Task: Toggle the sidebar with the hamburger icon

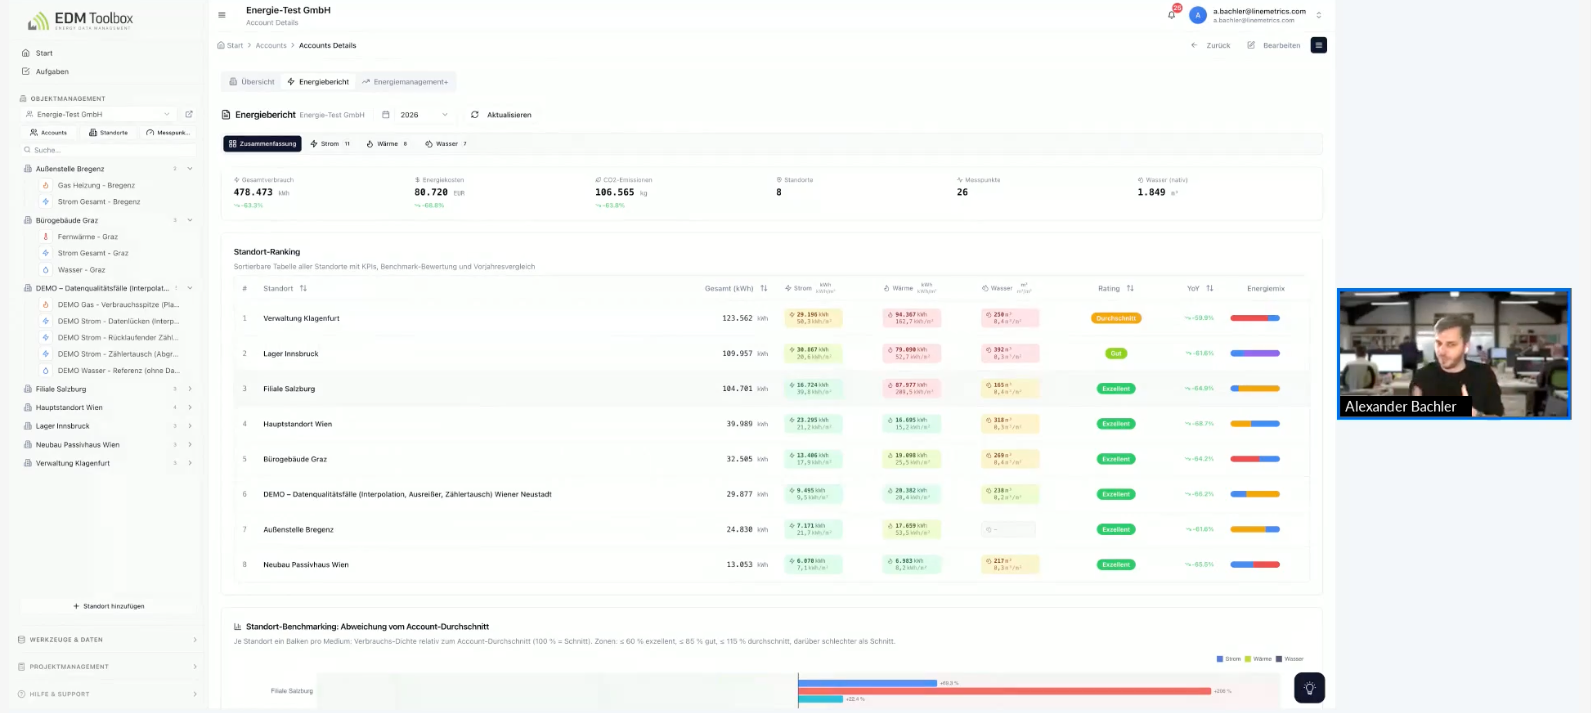Action: [x=222, y=15]
